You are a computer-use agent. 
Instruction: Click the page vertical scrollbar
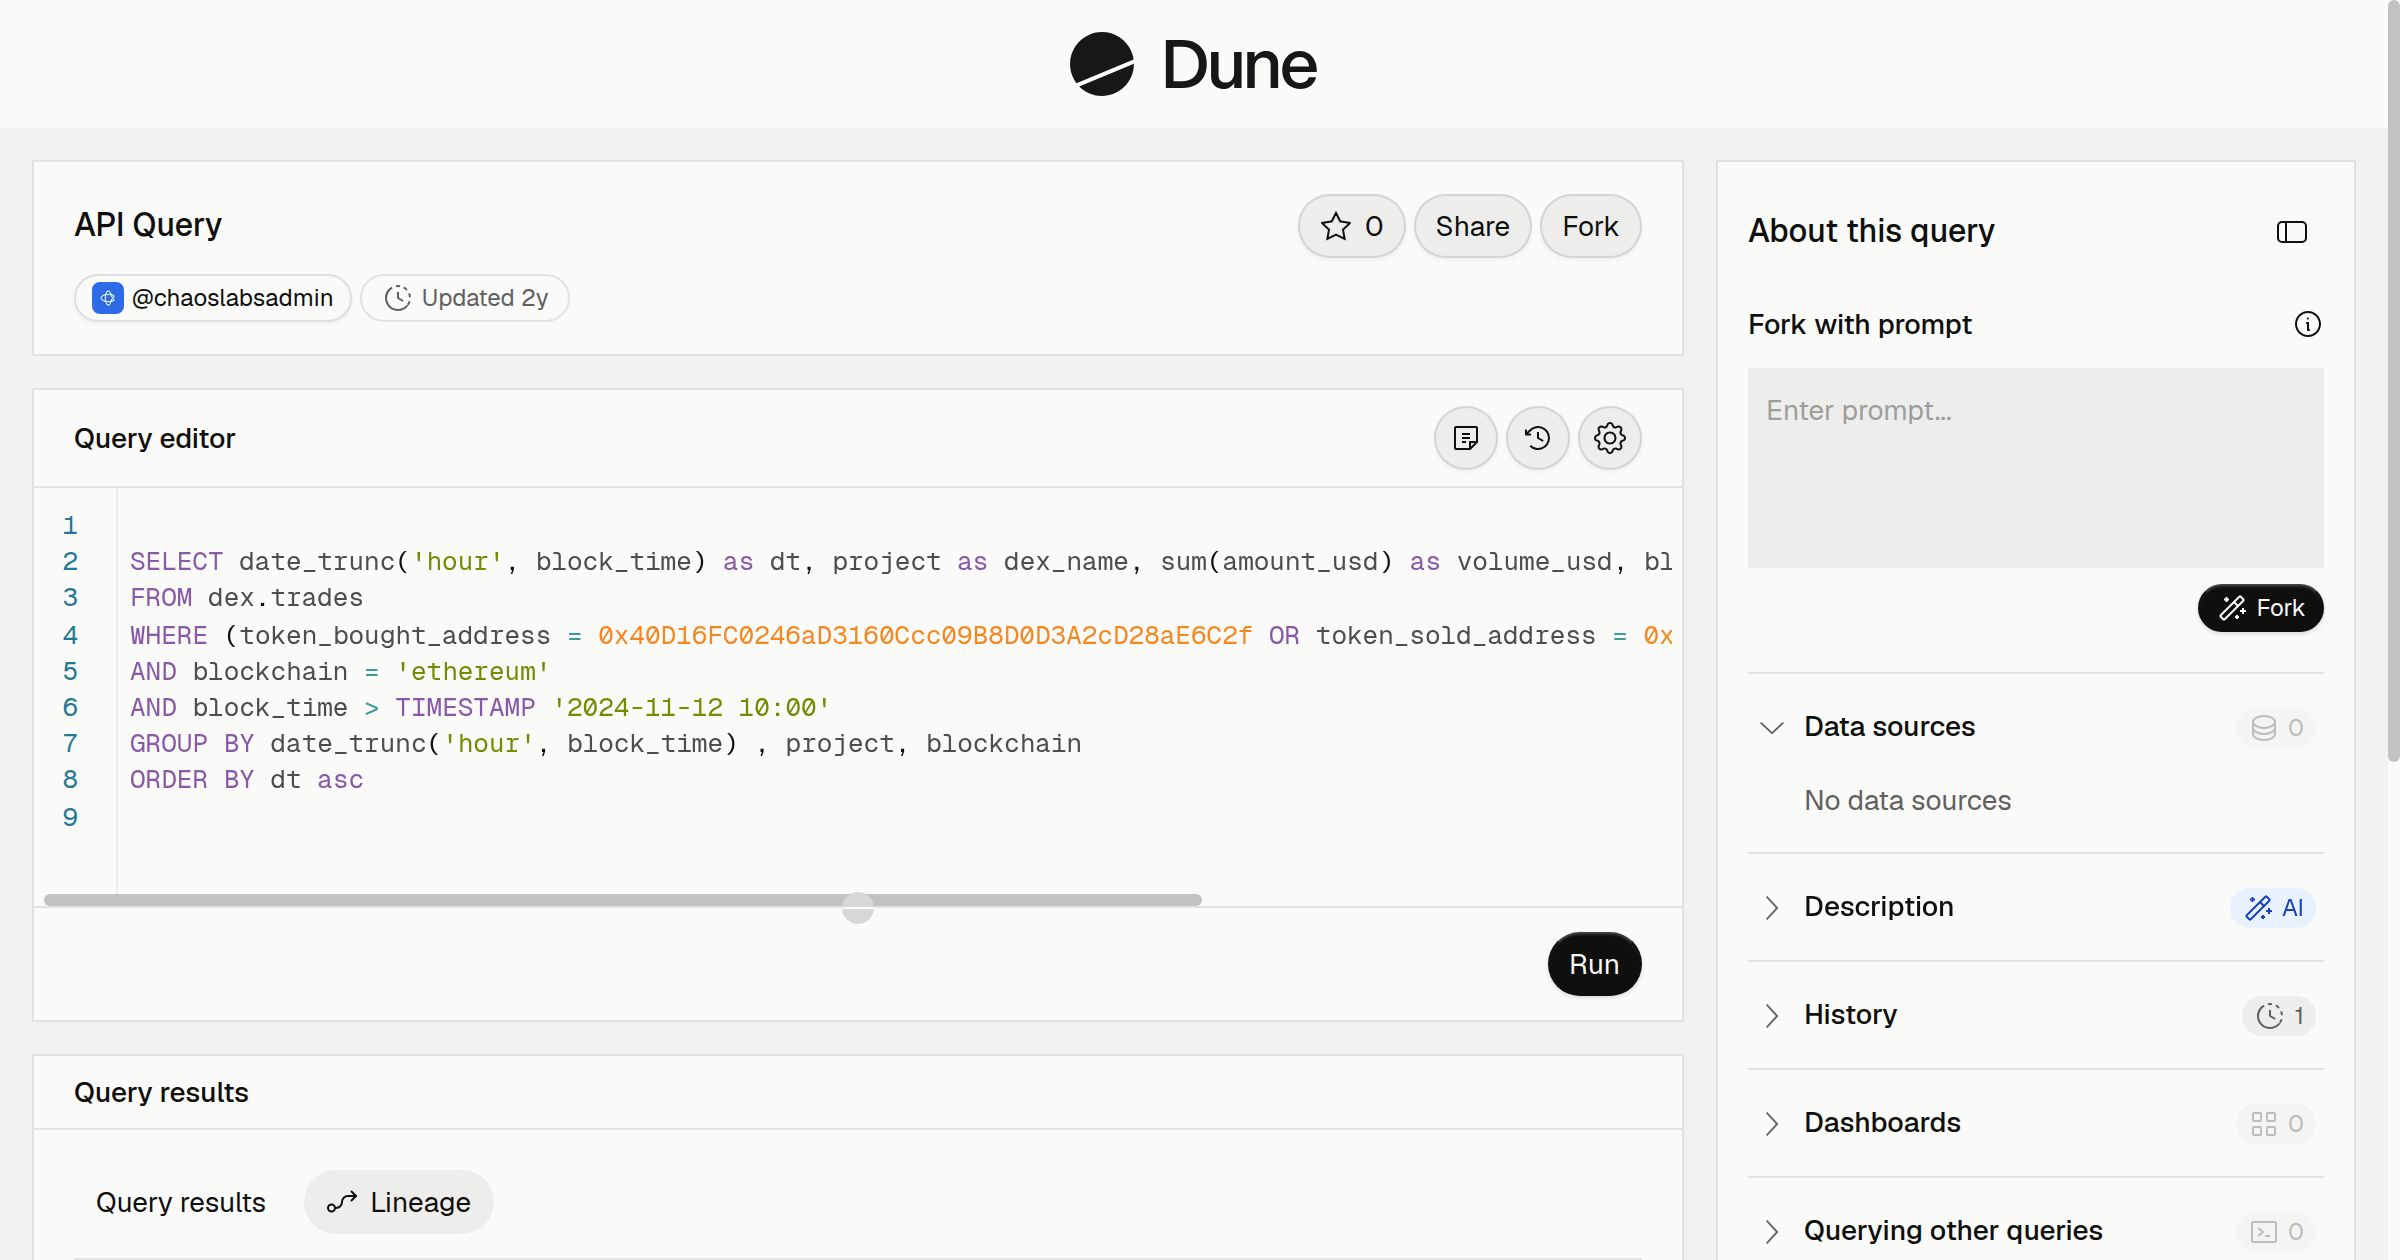point(2393,380)
